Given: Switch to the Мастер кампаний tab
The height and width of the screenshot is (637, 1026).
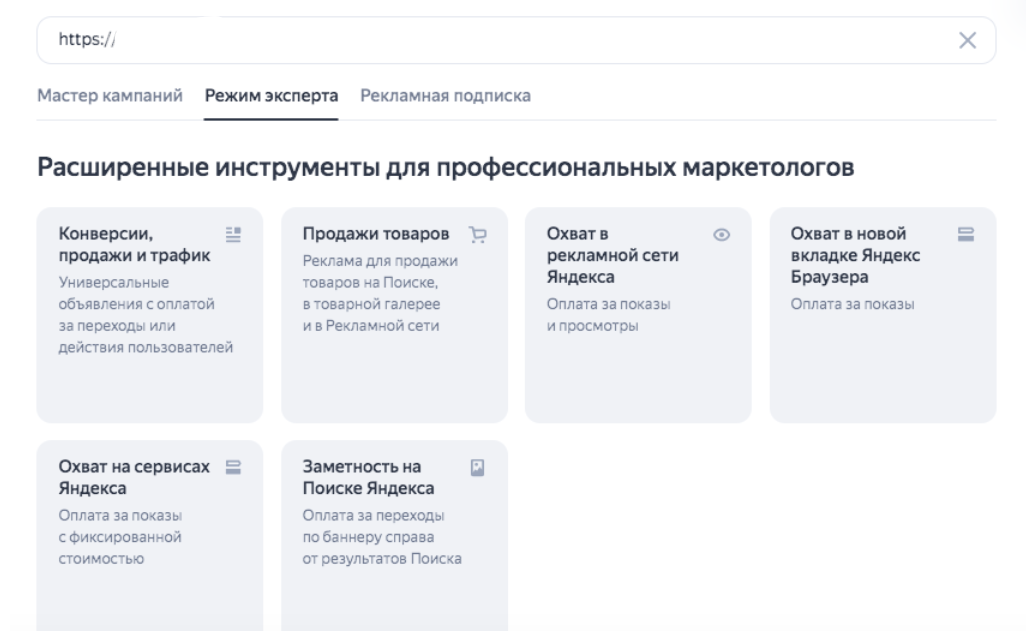Looking at the screenshot, I should pos(110,95).
